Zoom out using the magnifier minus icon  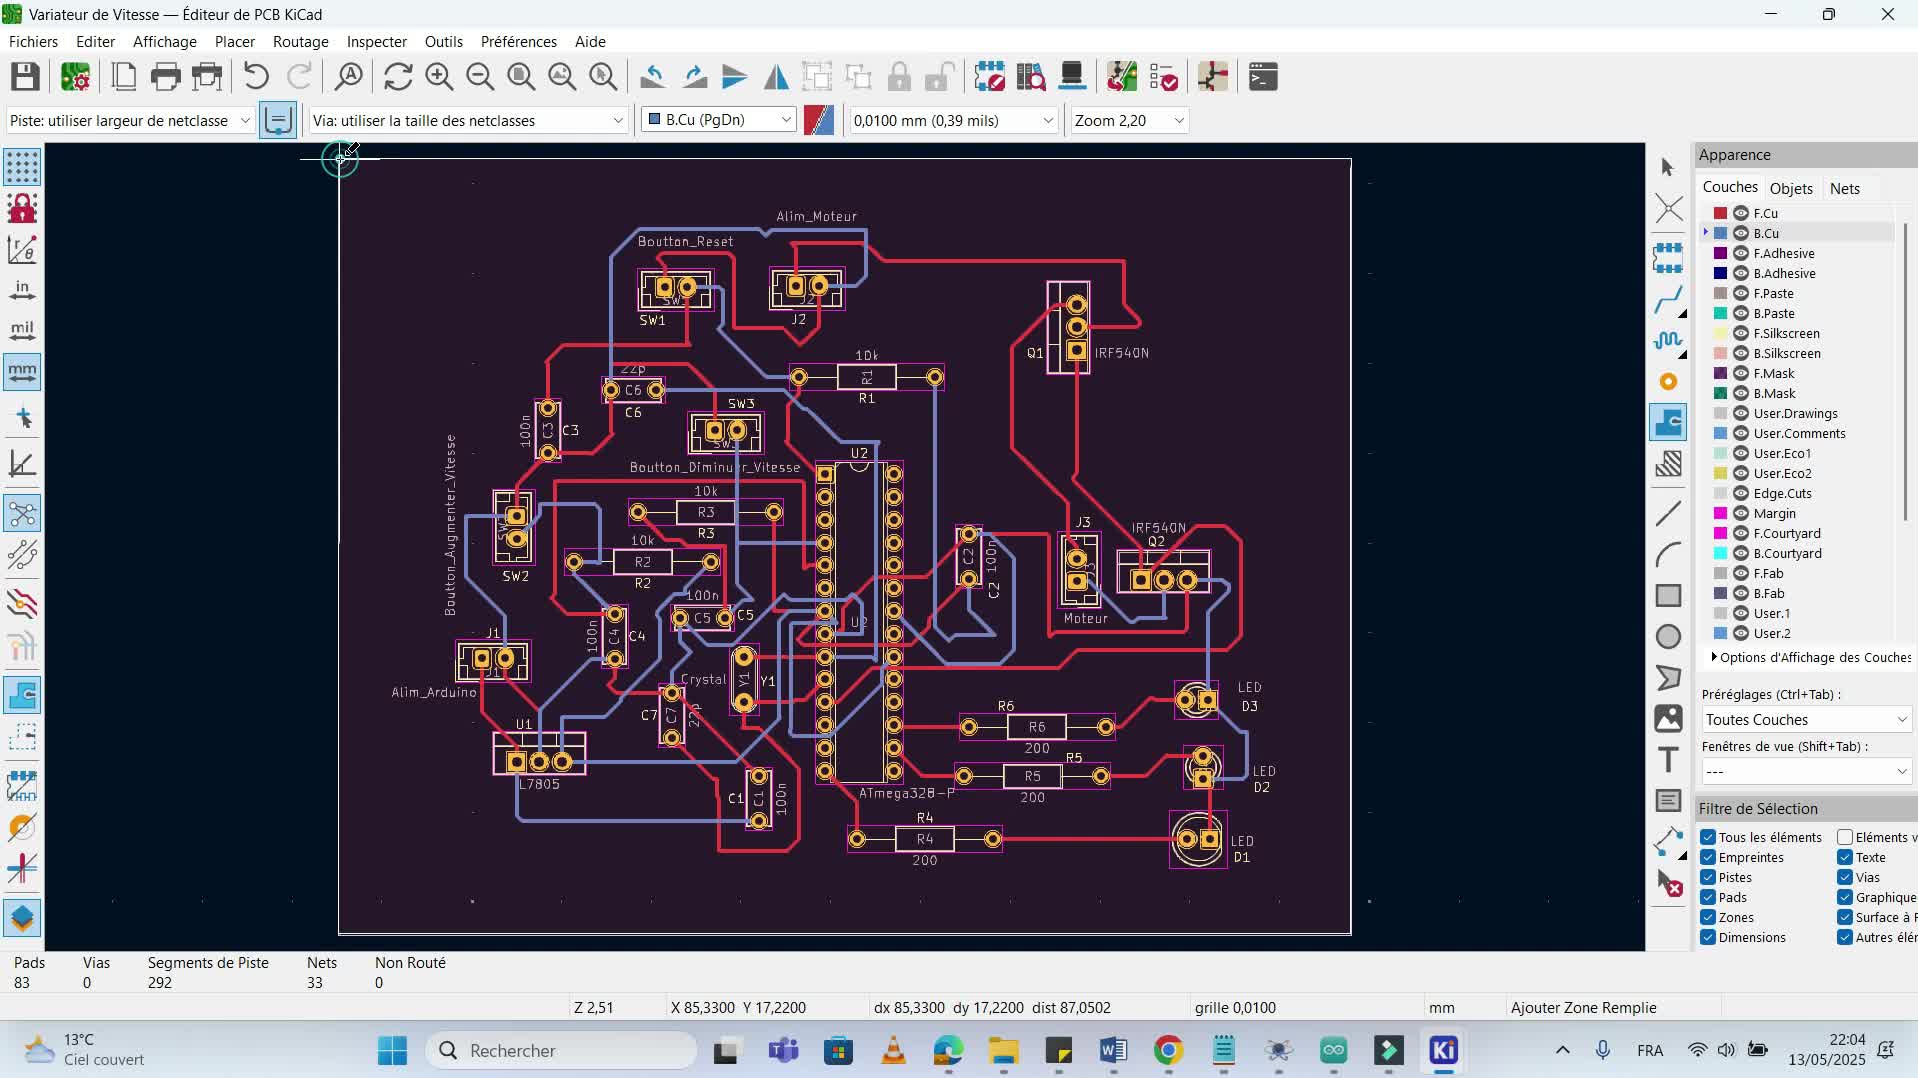(480, 77)
